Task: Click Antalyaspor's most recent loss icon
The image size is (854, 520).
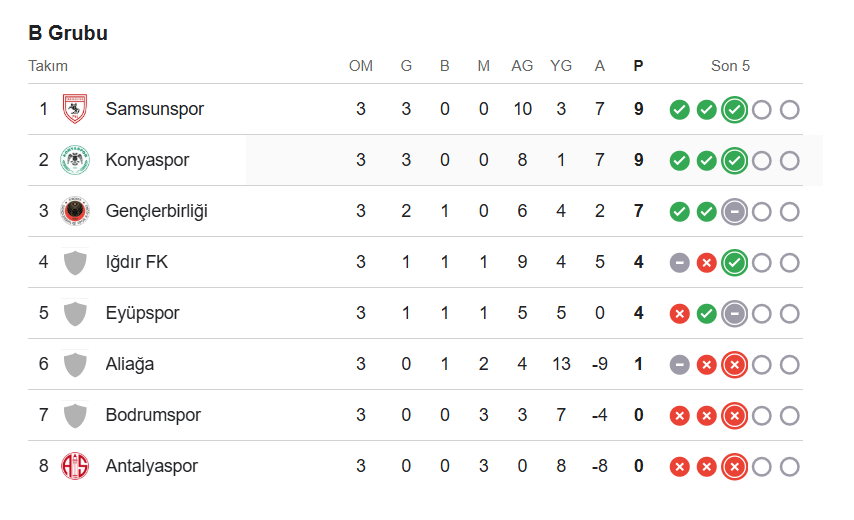Action: pyautogui.click(x=734, y=466)
